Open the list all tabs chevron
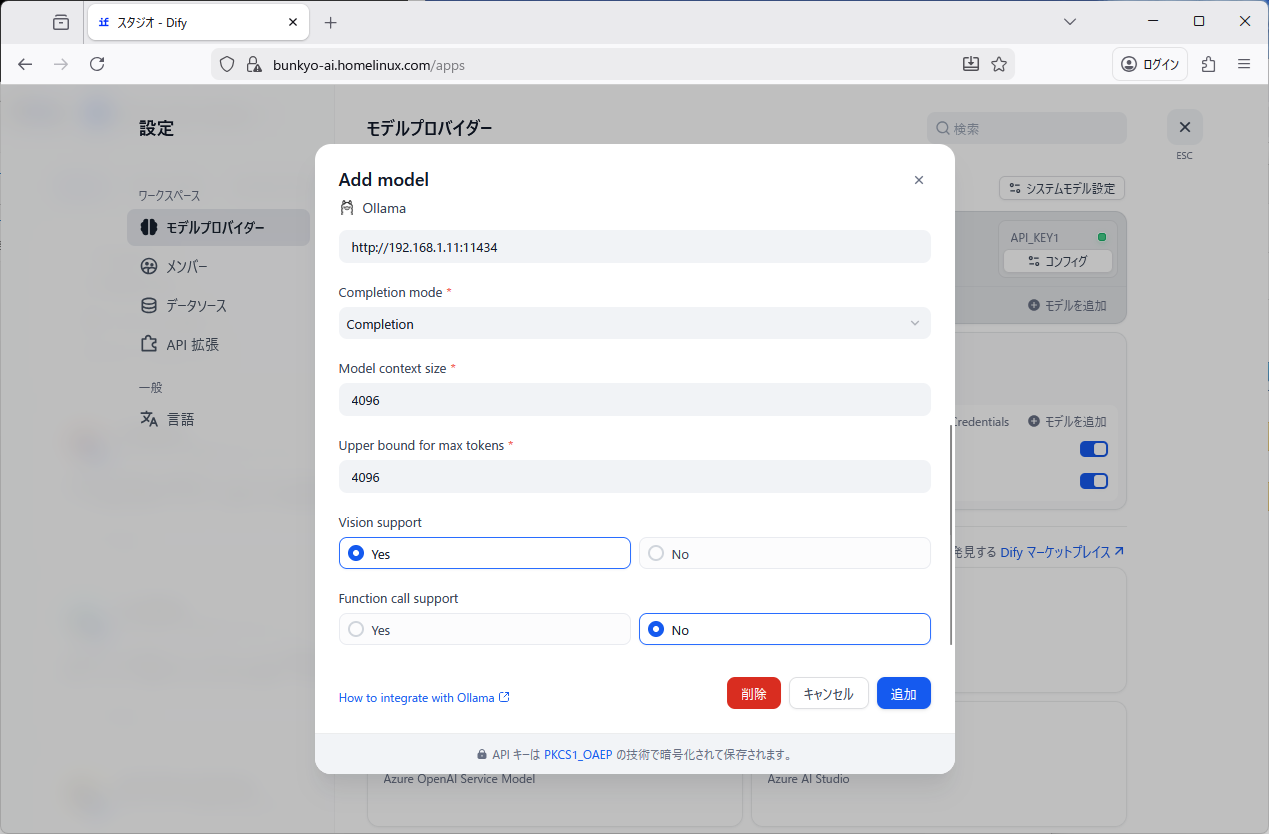The width and height of the screenshot is (1269, 834). coord(1070,21)
